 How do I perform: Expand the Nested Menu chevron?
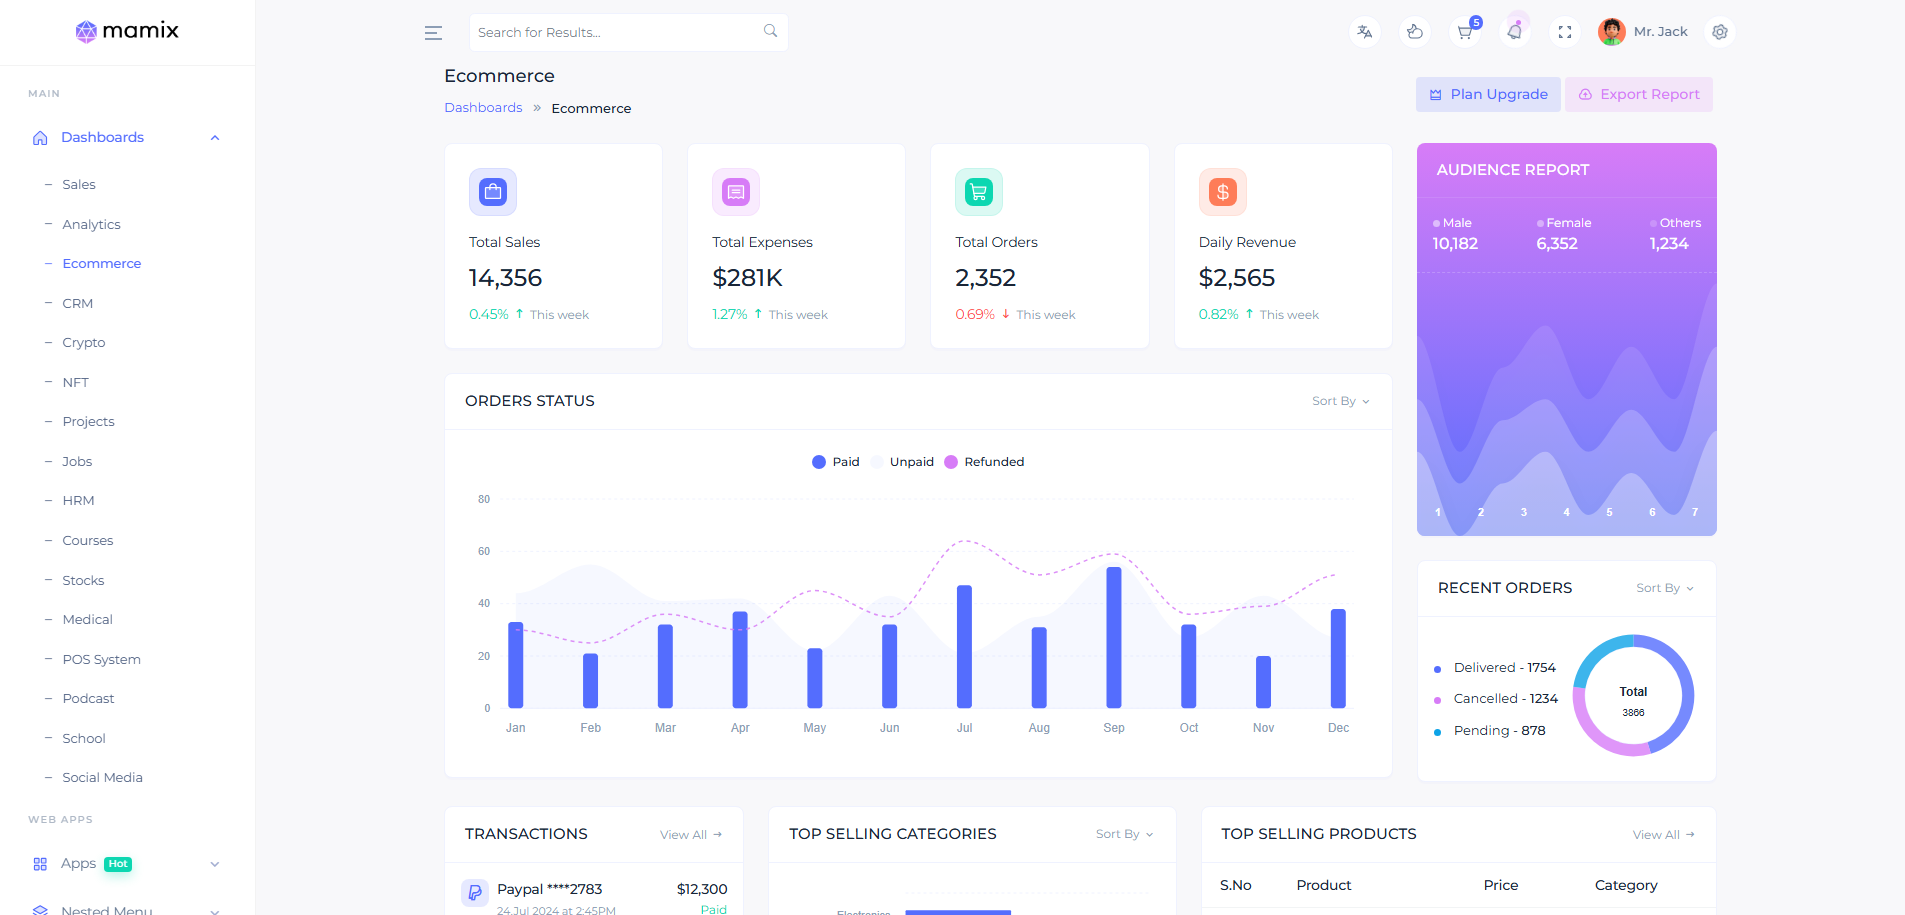tap(215, 910)
